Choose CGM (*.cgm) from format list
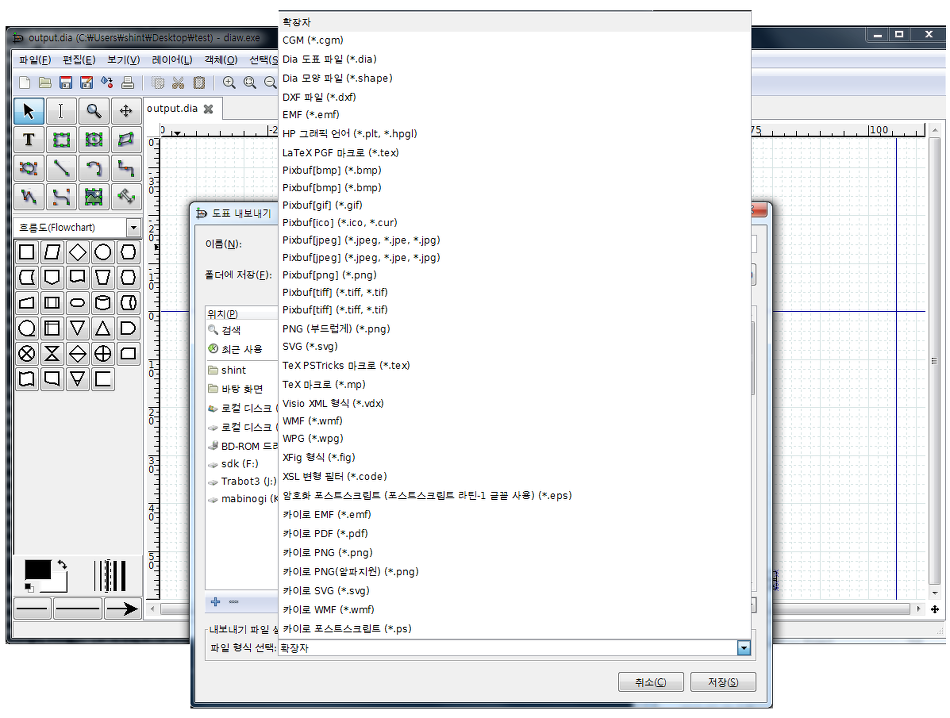950x718 pixels. (x=514, y=40)
